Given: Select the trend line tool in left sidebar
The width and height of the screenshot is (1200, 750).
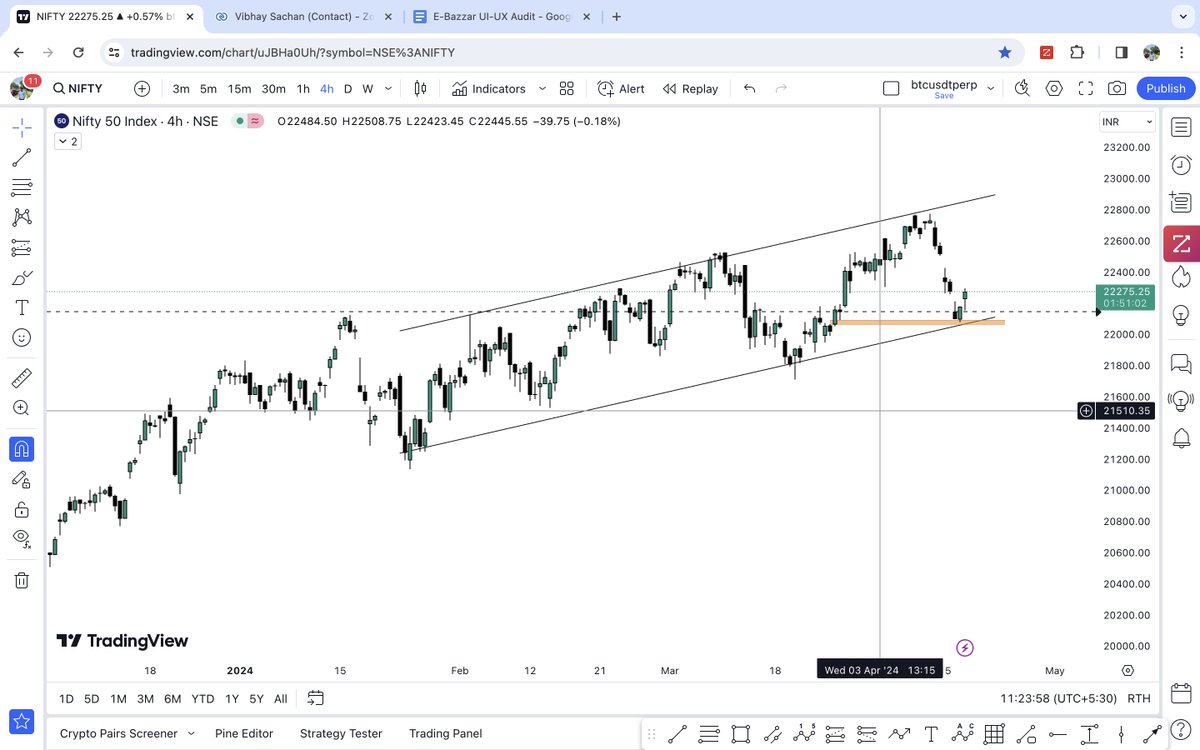Looking at the screenshot, I should click(21, 157).
